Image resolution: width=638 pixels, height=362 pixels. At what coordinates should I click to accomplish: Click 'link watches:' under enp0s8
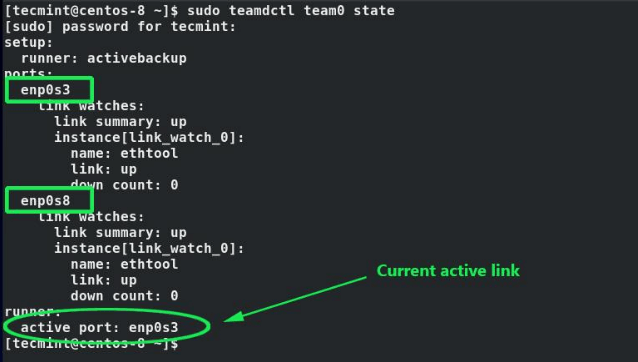[92, 217]
